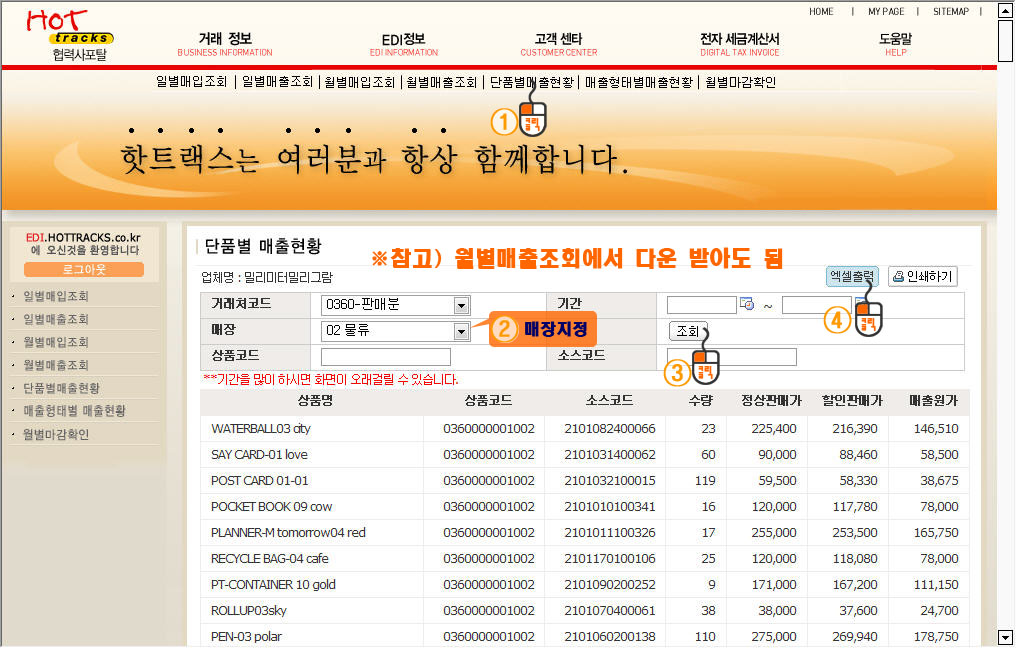Select the PT-CONTAINER 10 gold product name
This screenshot has width=1016, height=648.
(273, 584)
